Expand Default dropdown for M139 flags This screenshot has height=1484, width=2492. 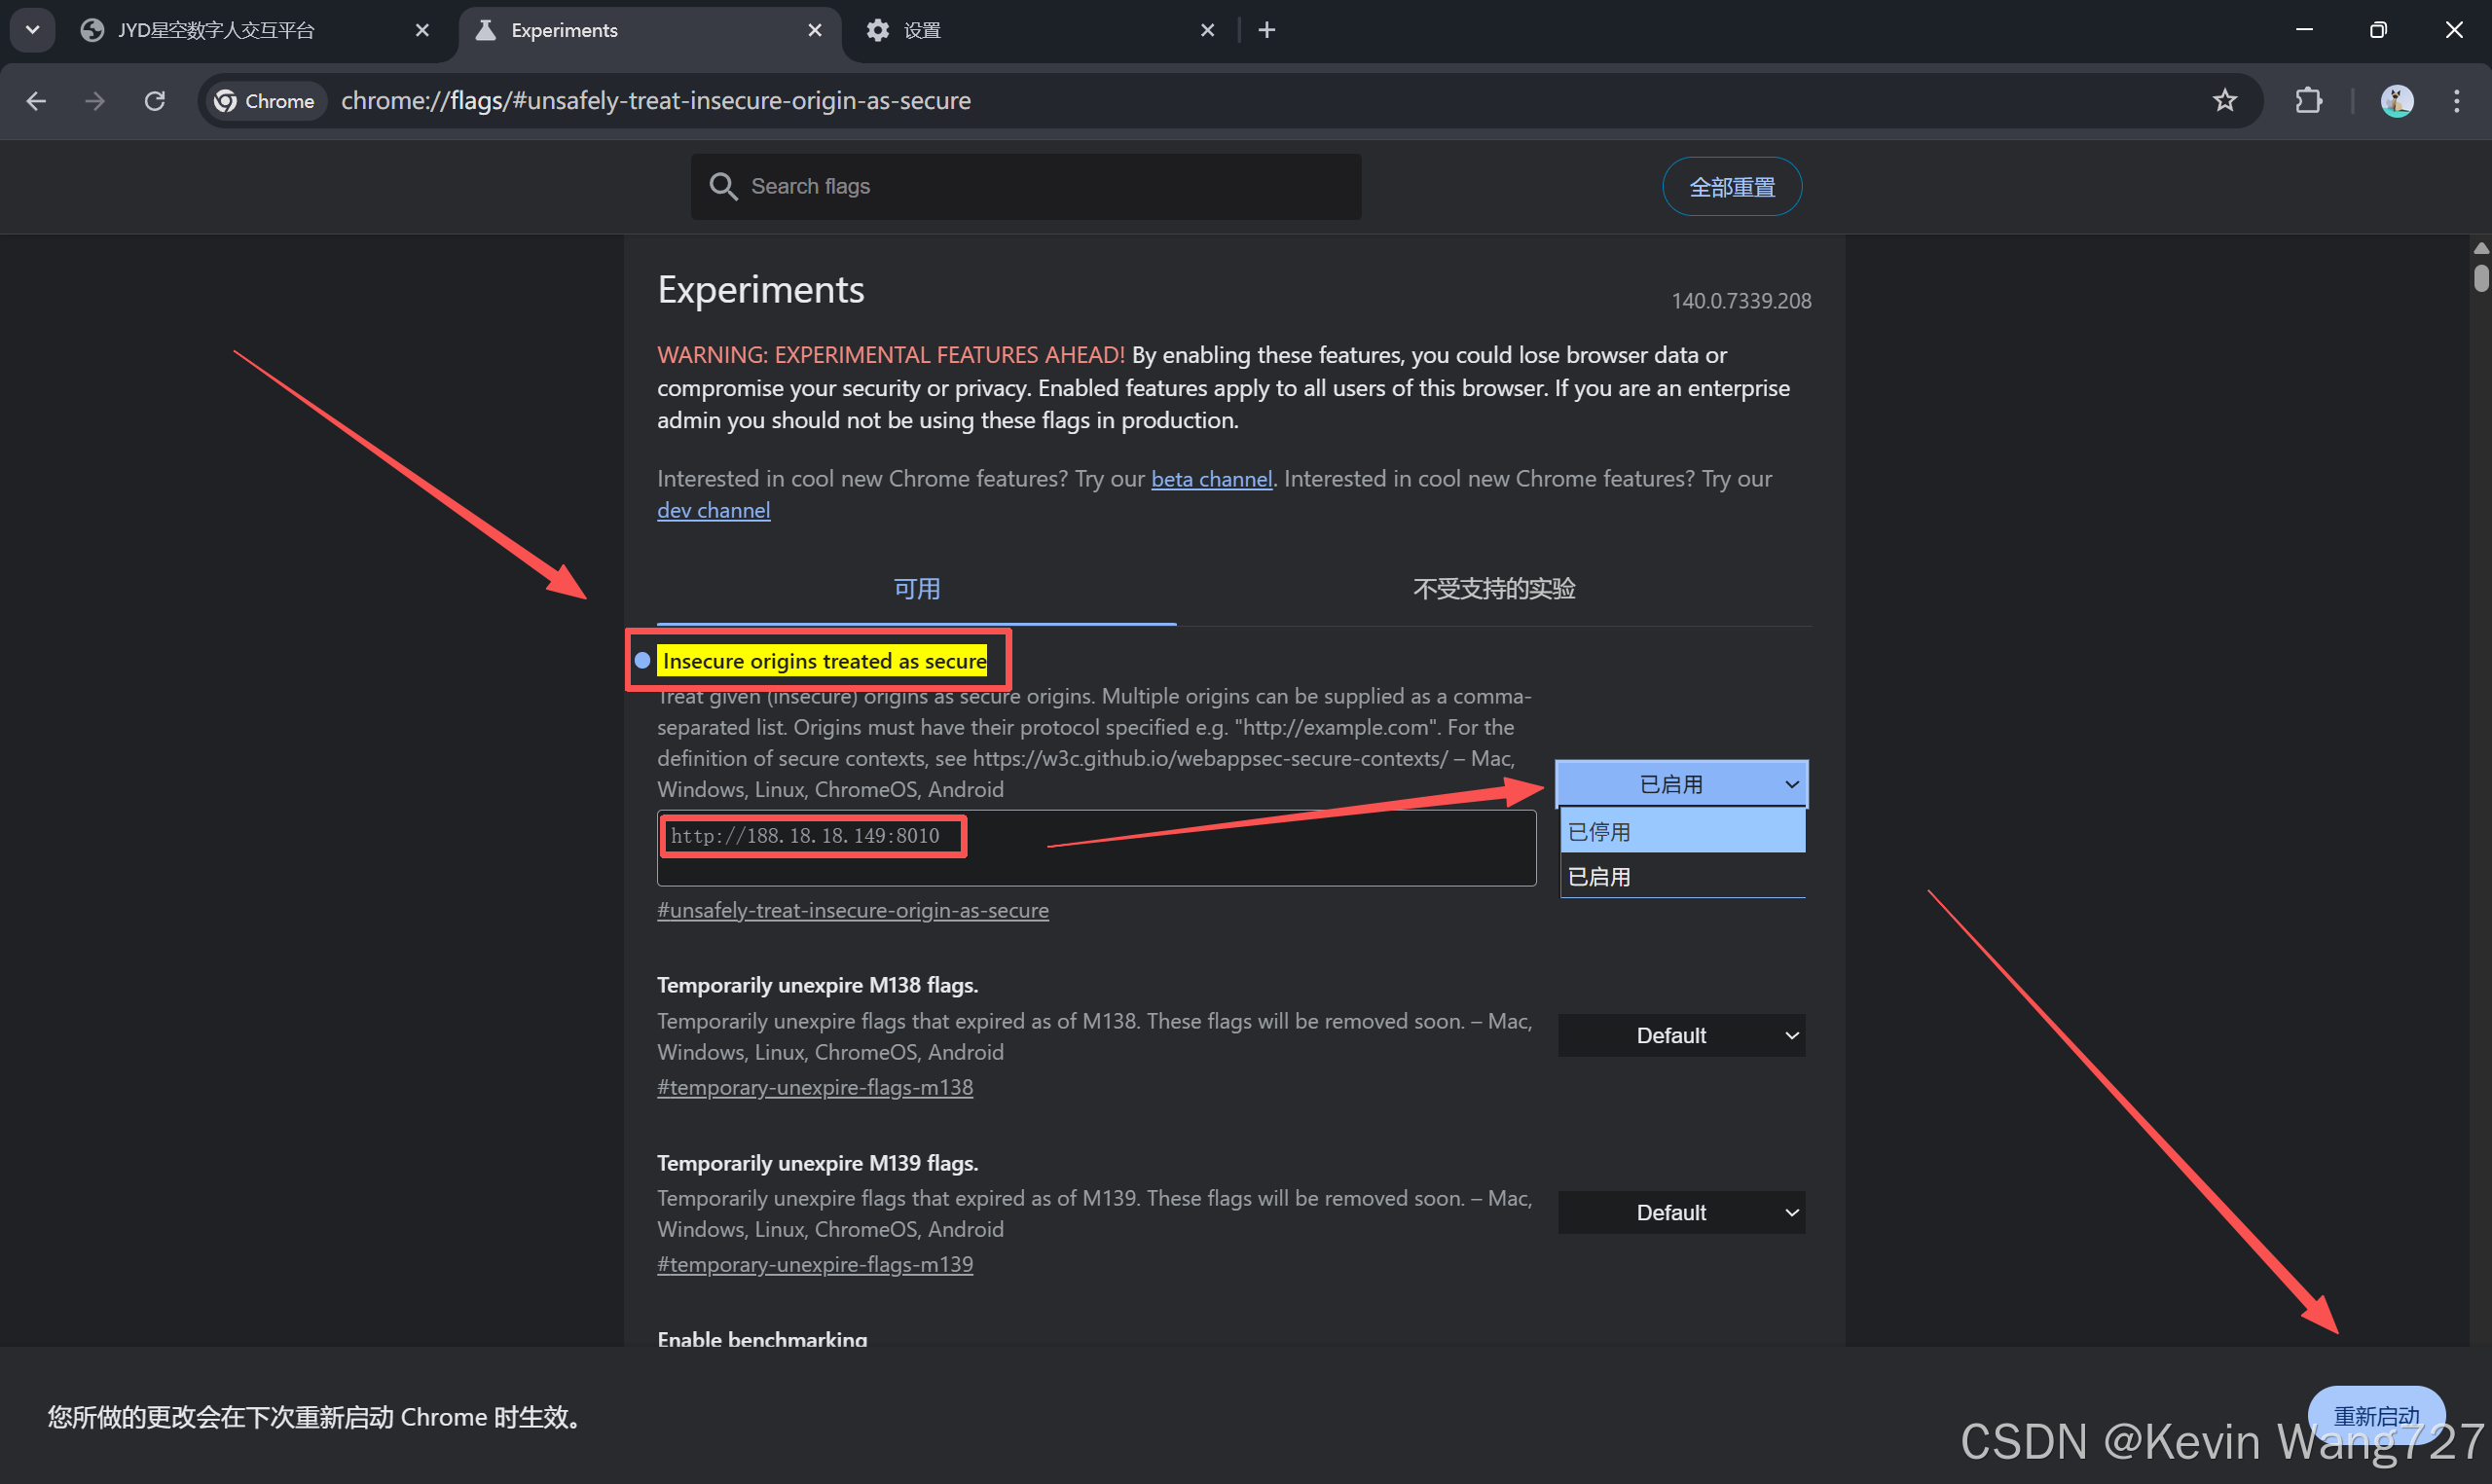tap(1681, 1213)
